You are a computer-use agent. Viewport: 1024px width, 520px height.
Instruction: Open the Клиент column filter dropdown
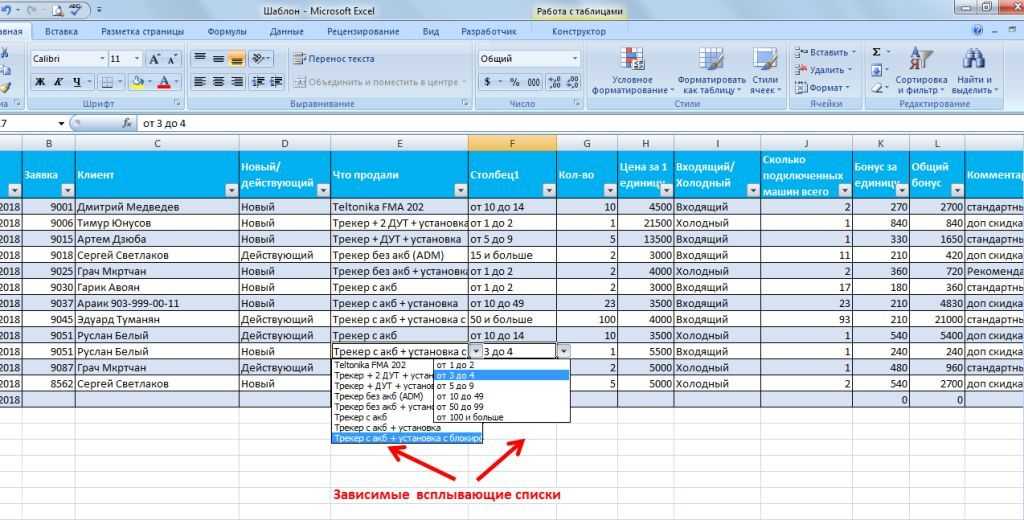click(x=231, y=190)
